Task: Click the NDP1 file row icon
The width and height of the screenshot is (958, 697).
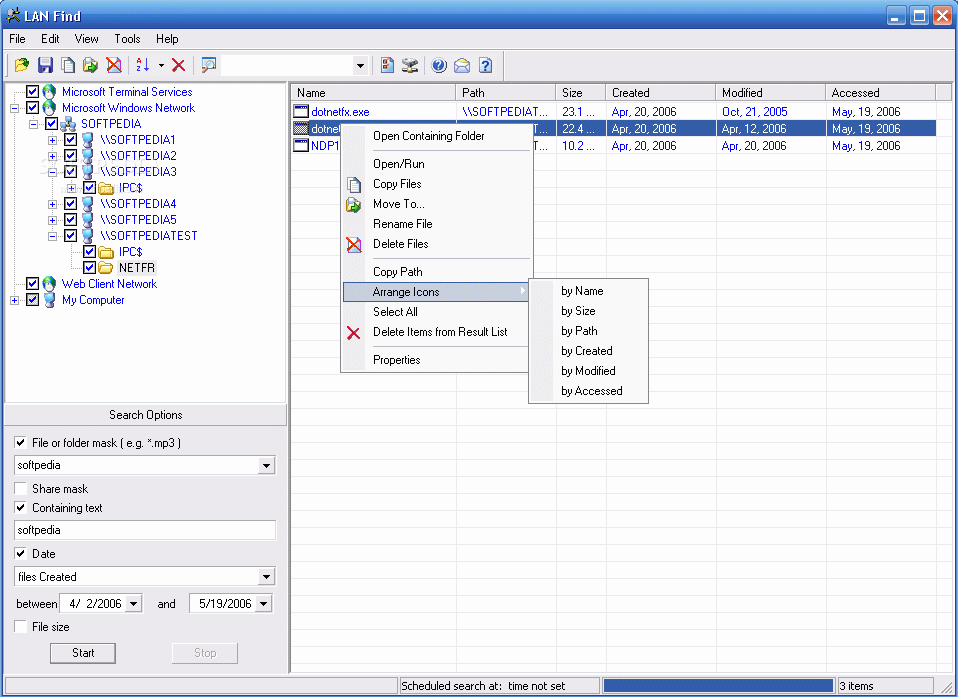Action: (301, 145)
